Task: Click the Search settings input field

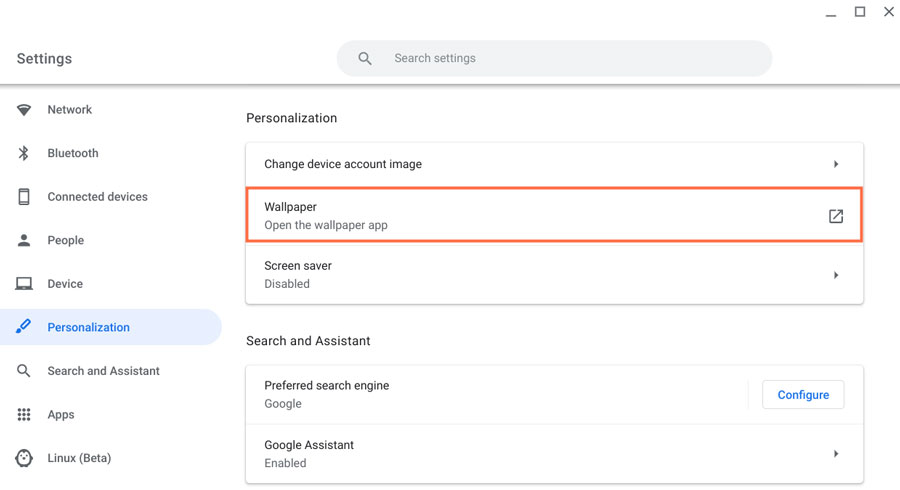Action: (x=570, y=58)
